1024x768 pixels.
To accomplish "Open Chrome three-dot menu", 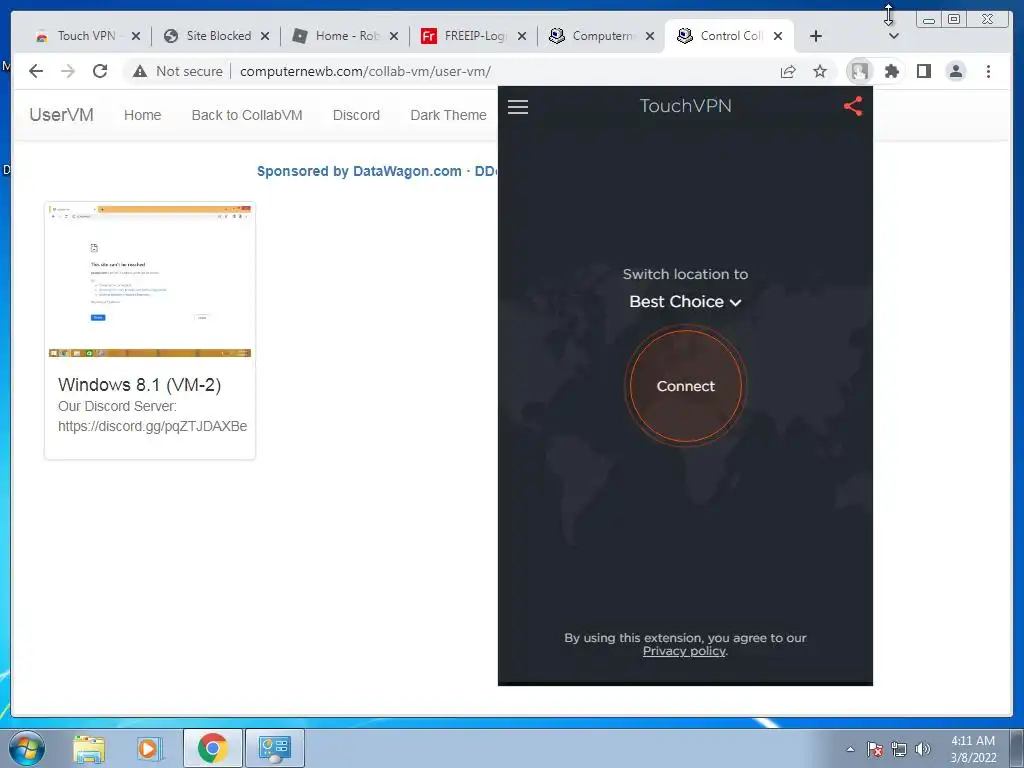I will pyautogui.click(x=988, y=71).
